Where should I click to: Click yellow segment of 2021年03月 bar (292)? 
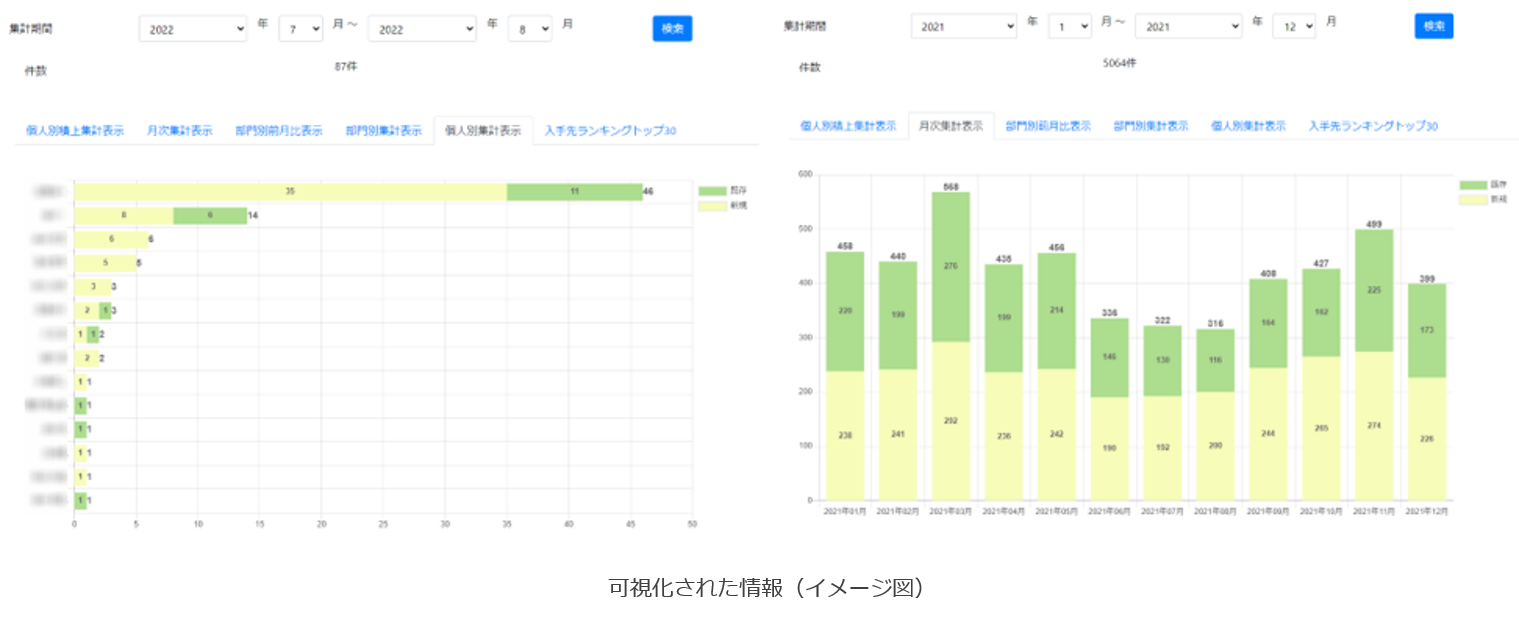click(x=950, y=420)
